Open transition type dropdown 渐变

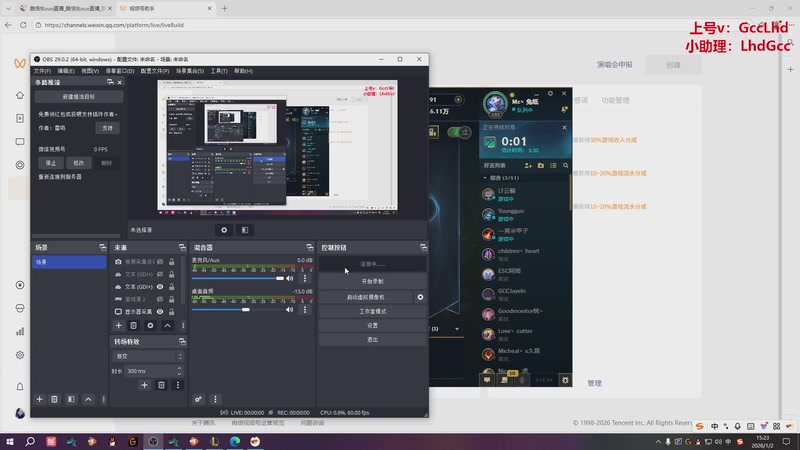tap(147, 356)
